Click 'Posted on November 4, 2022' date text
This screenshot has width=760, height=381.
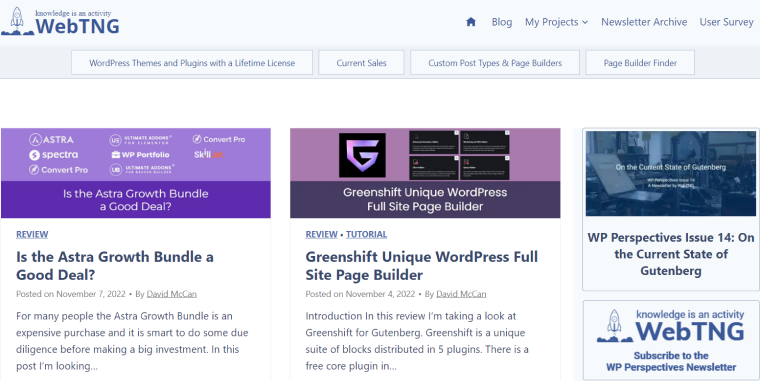(360, 294)
